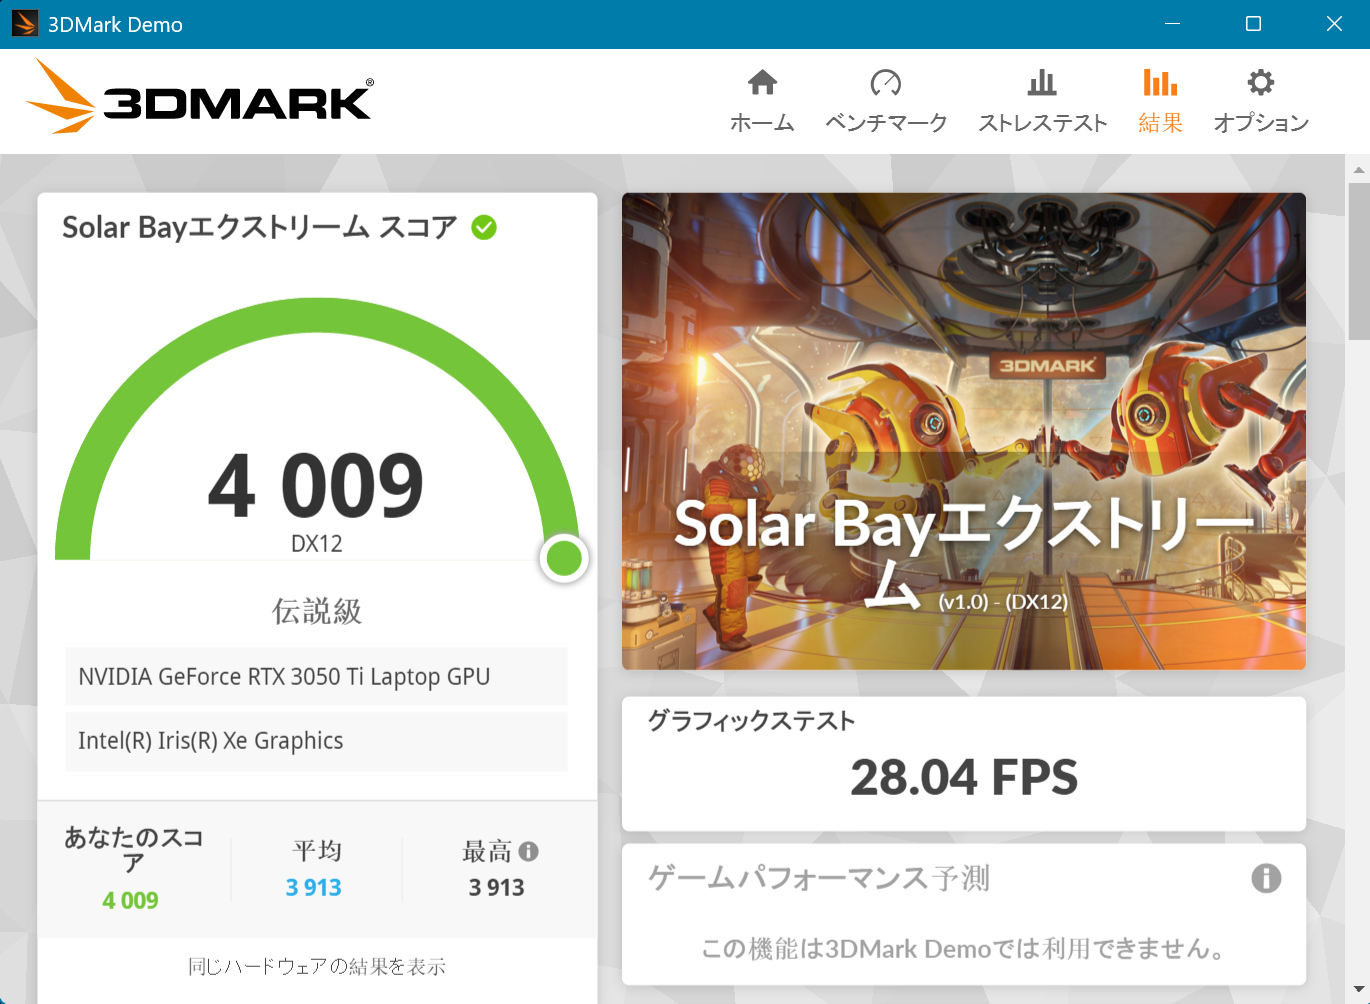Click the green validation checkmark next to the score title
1370x1004 pixels.
(x=484, y=228)
